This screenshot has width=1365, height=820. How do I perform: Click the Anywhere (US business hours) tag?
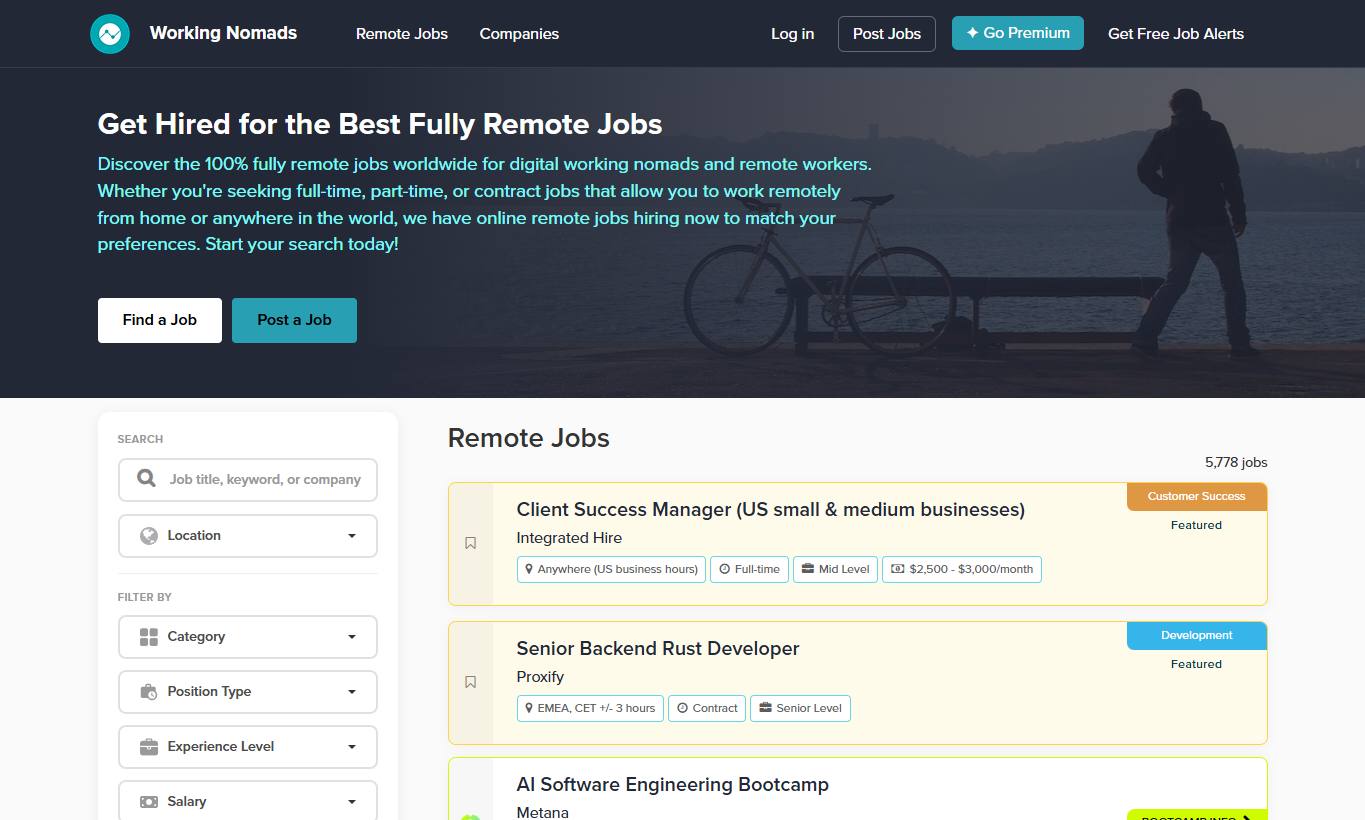(611, 569)
